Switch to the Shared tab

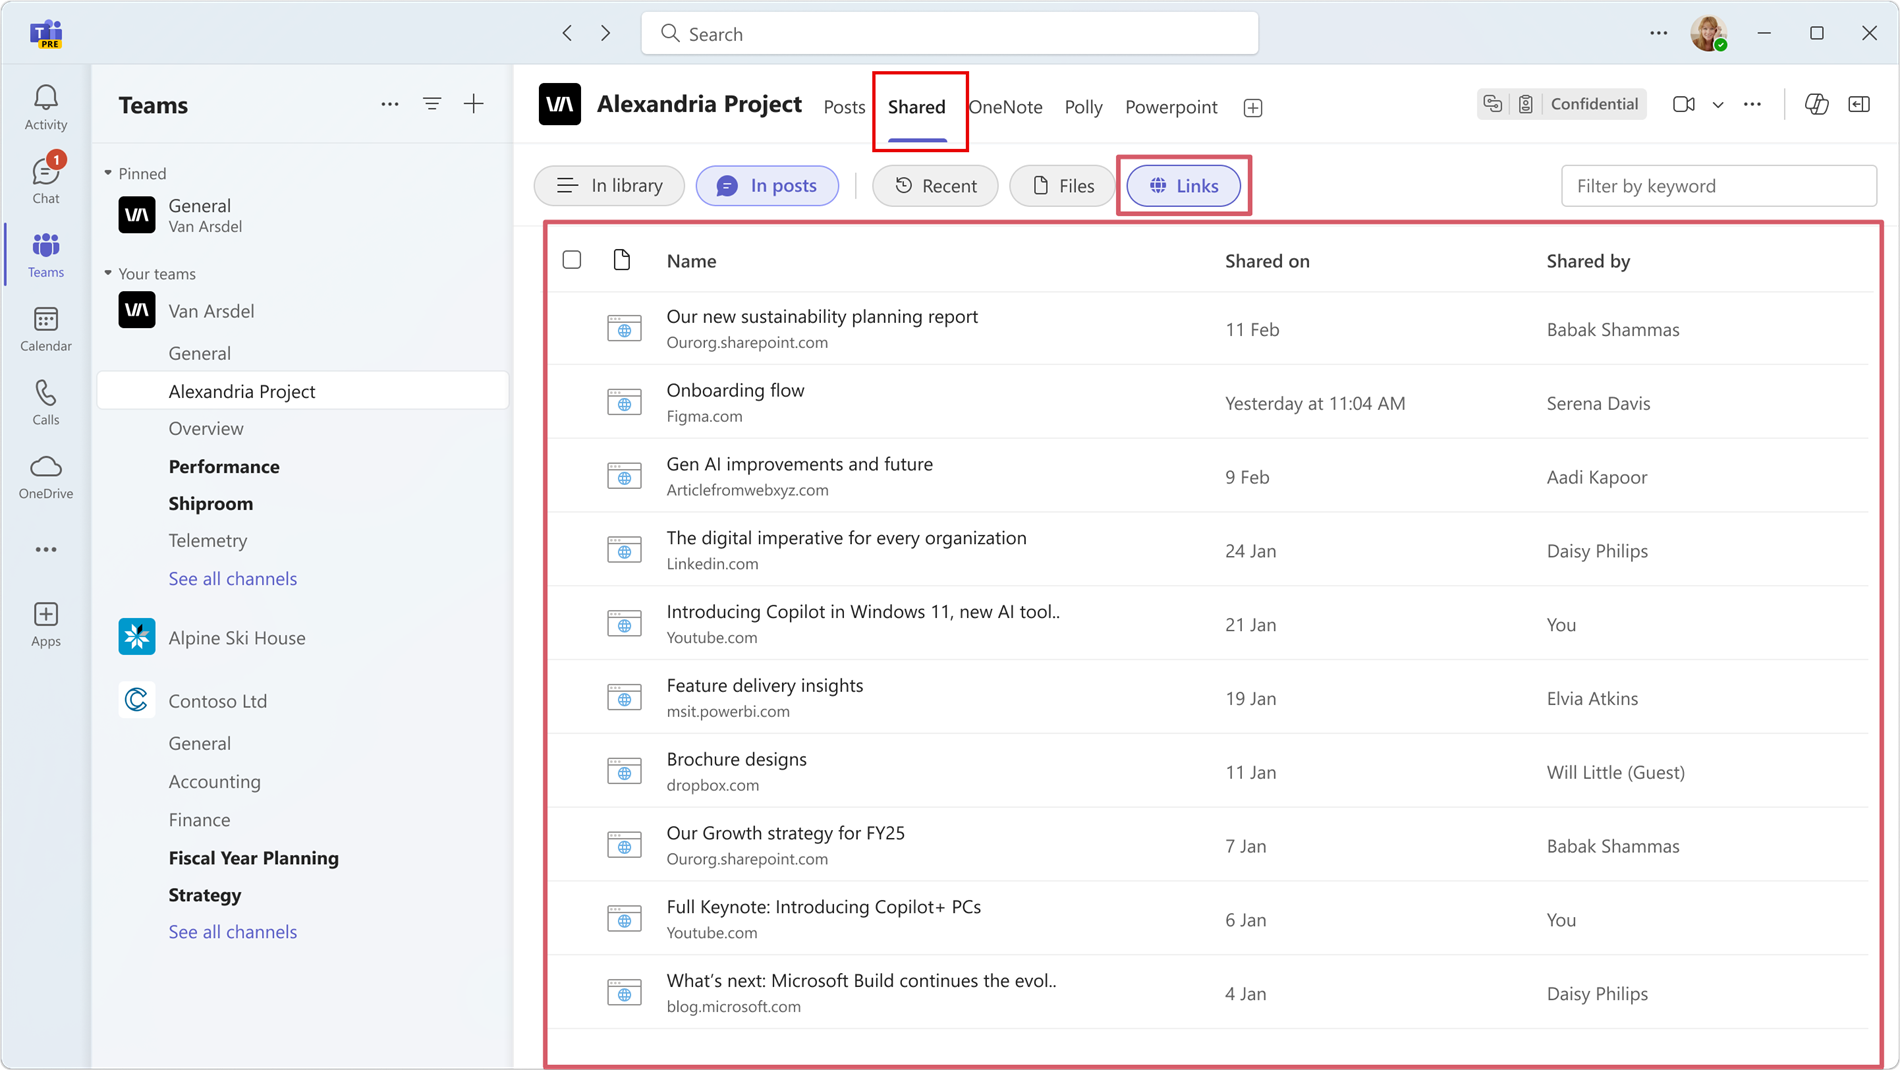[x=917, y=107]
